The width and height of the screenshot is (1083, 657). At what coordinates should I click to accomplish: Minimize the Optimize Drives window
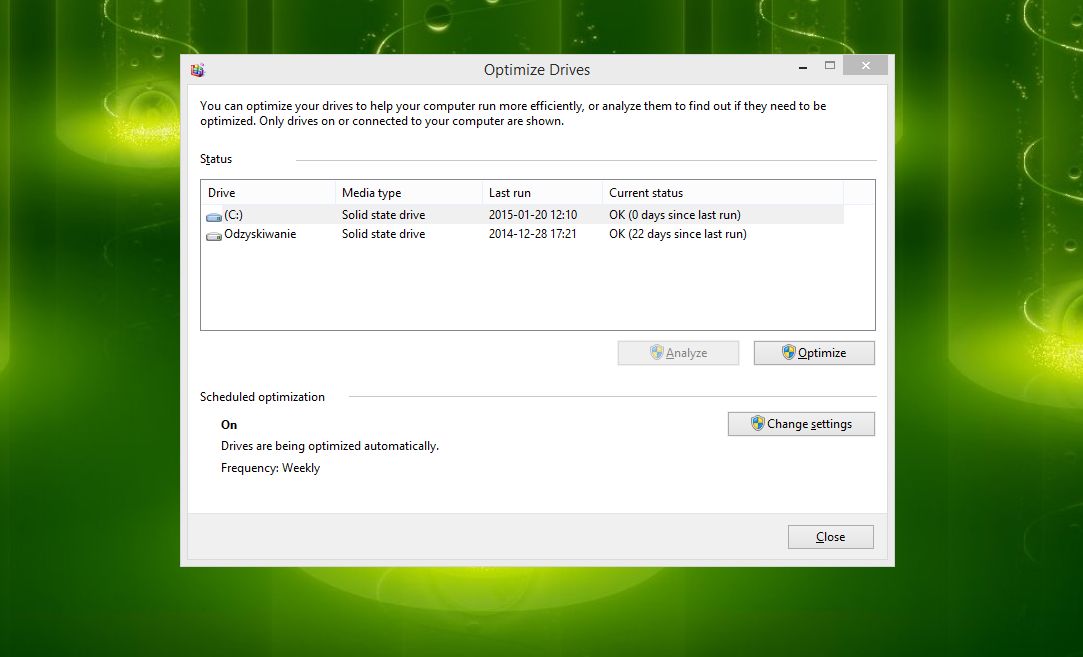(803, 67)
